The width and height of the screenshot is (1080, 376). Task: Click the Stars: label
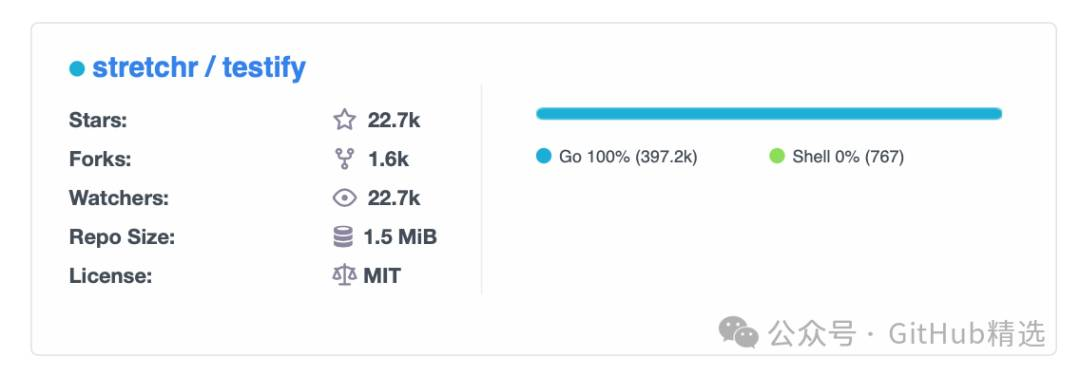pyautogui.click(x=98, y=121)
